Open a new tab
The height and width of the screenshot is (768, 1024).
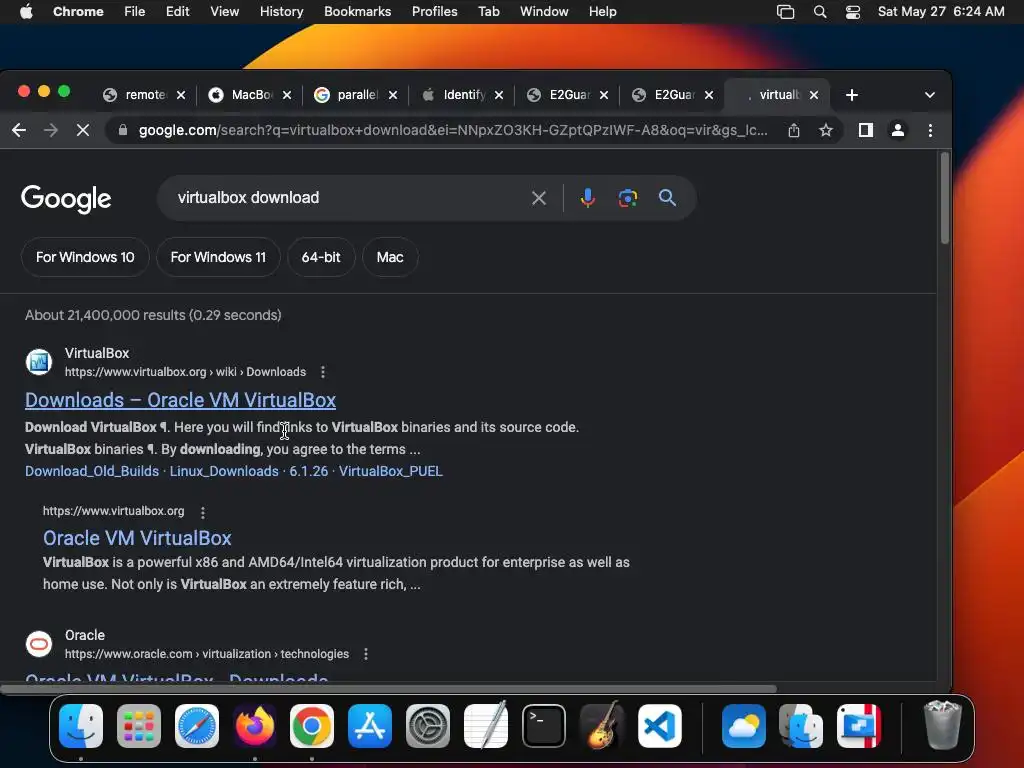tap(852, 95)
